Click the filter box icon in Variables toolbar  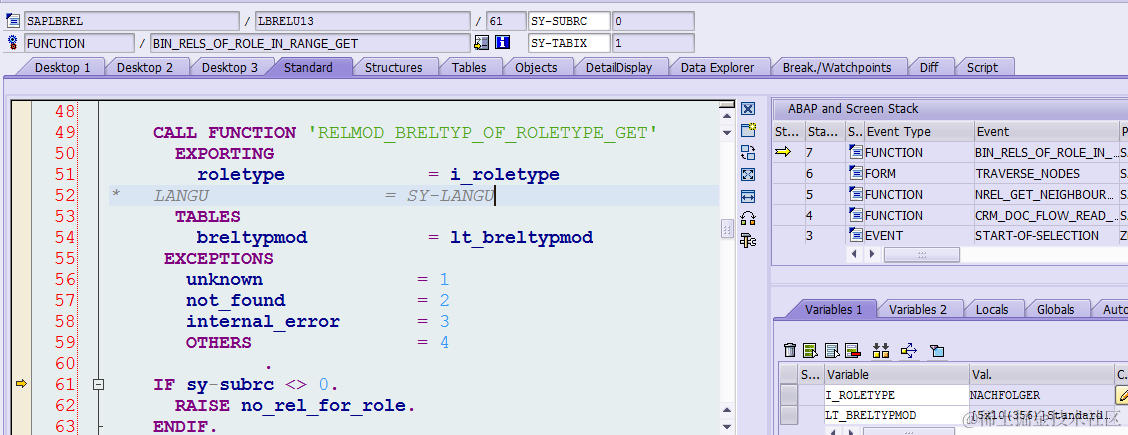[x=937, y=350]
